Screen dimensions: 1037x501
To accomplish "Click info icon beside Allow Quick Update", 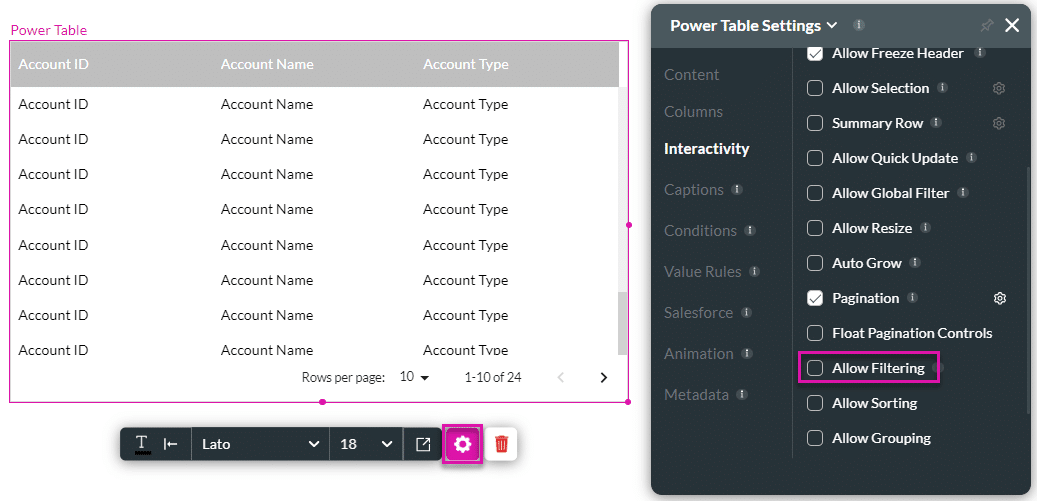I will 972,157.
